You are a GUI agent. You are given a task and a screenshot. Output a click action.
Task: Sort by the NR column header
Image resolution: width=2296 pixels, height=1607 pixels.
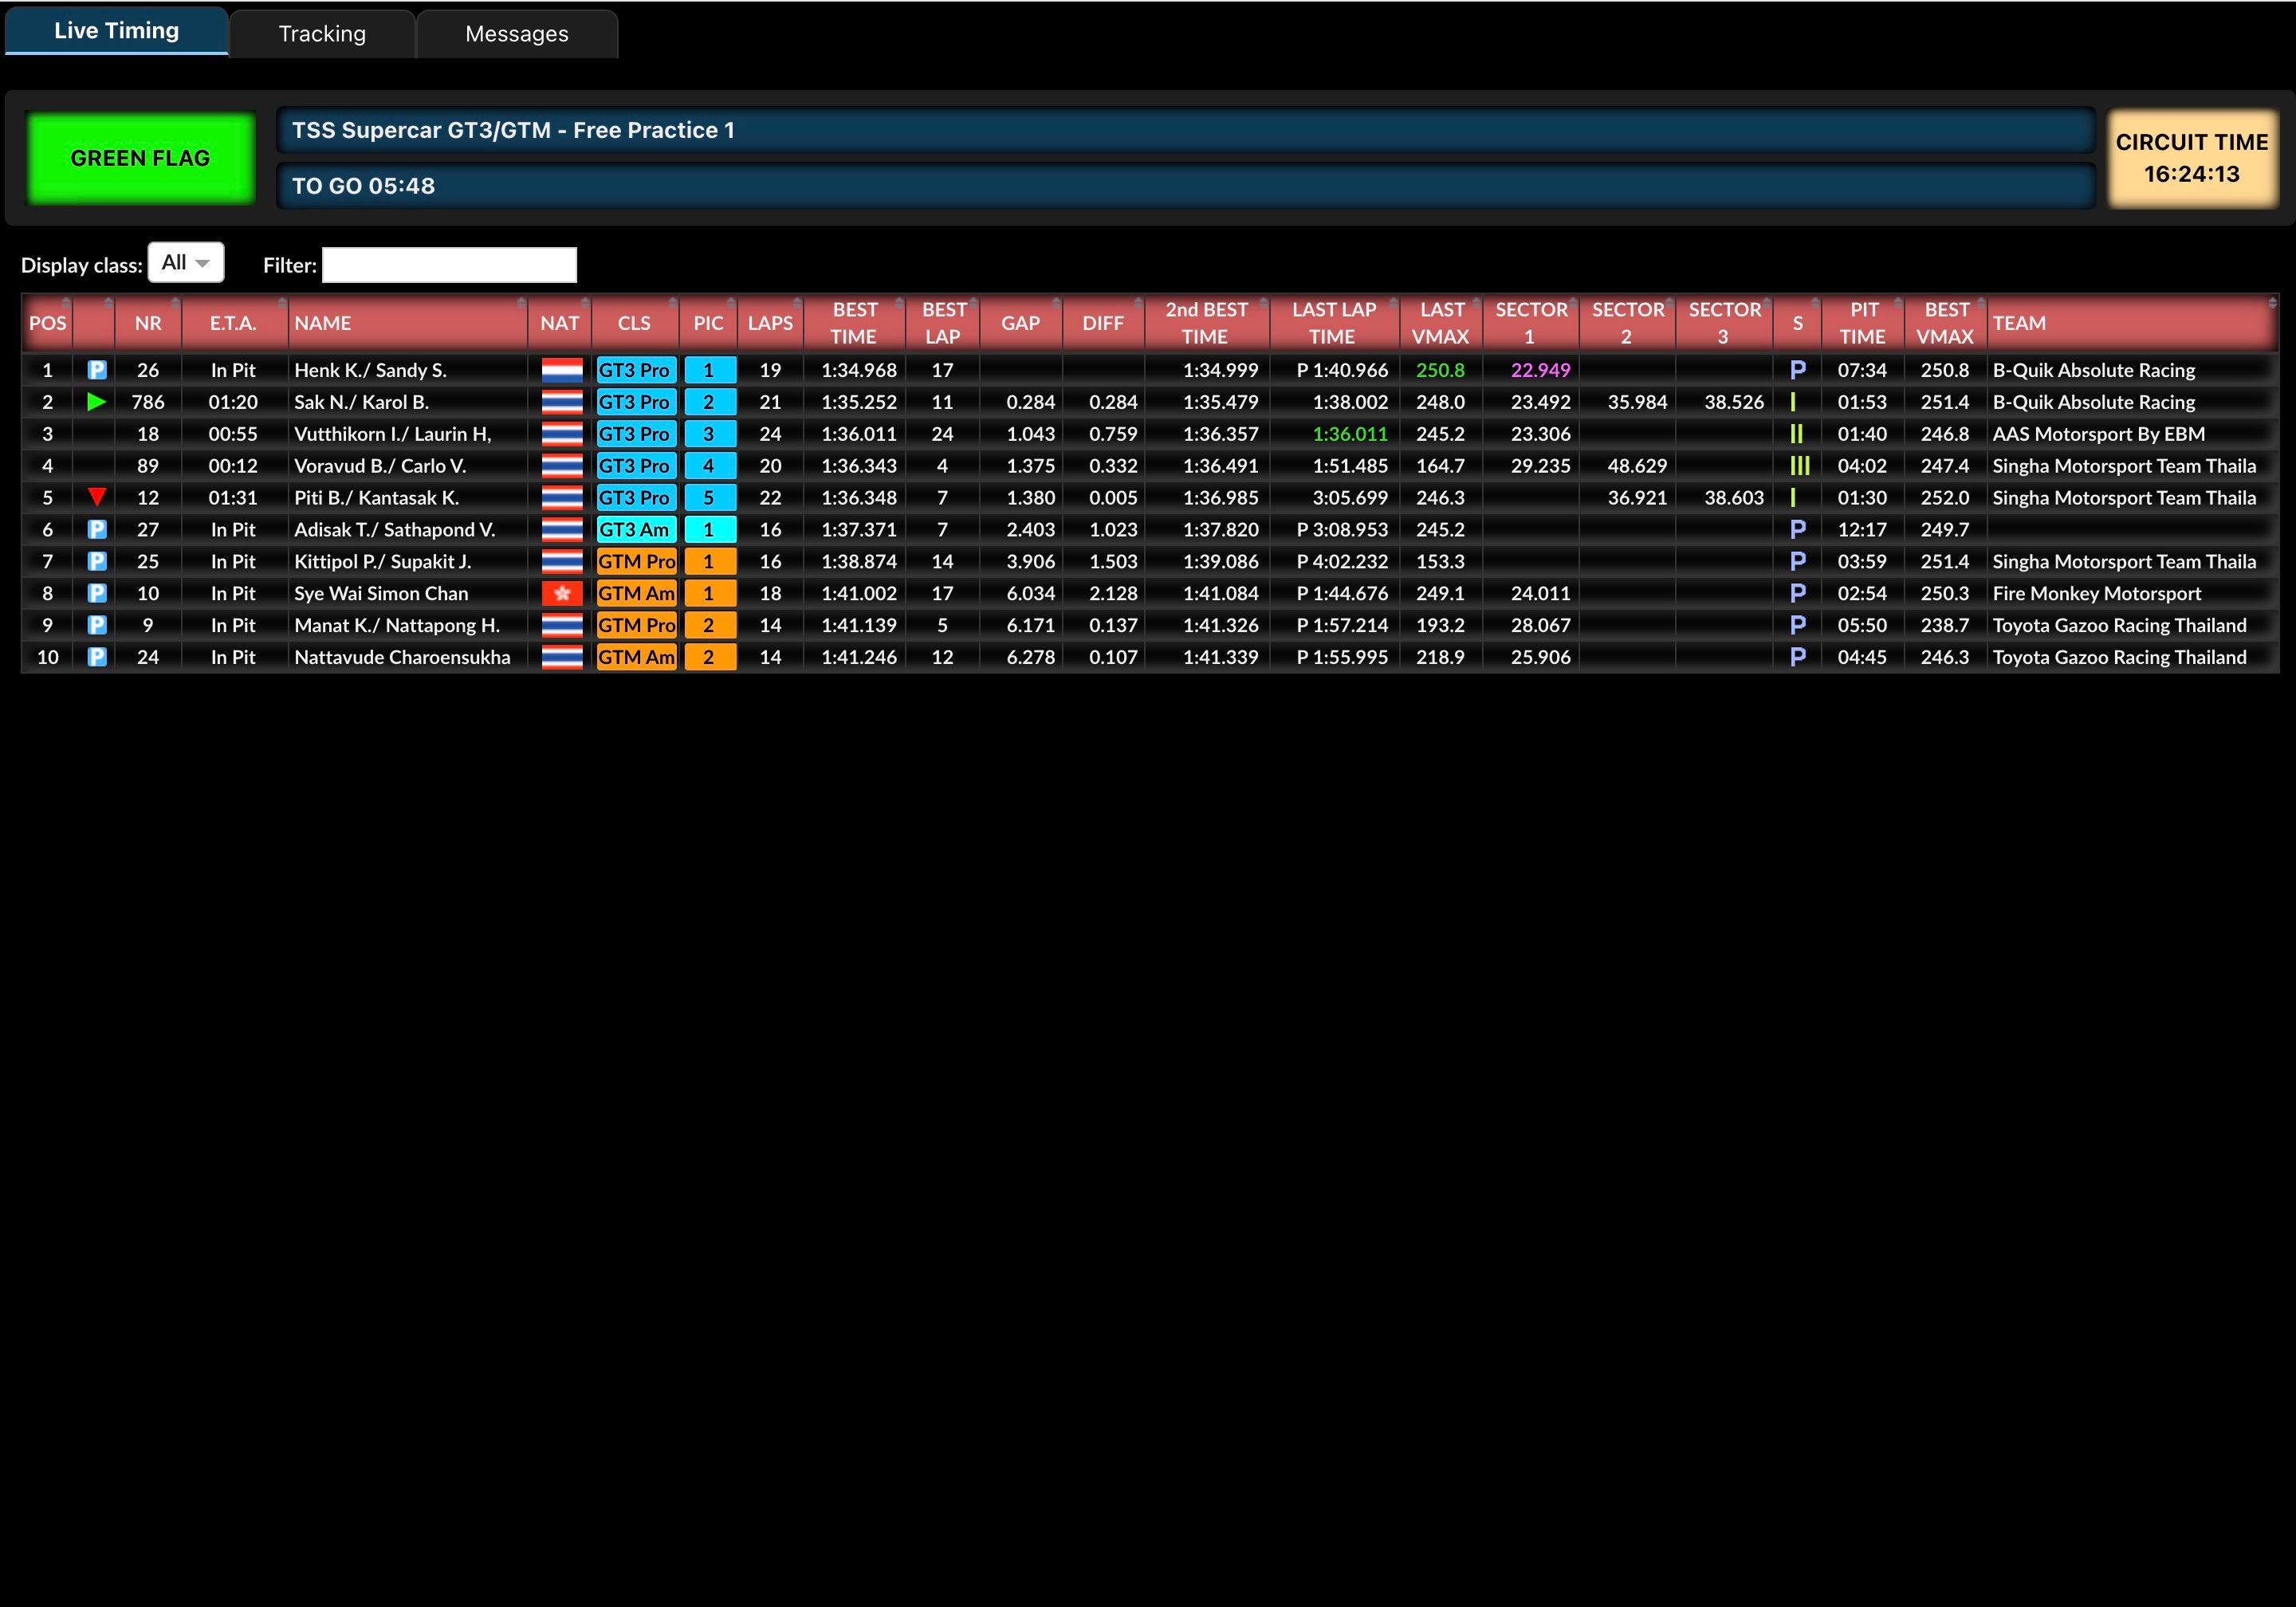pyautogui.click(x=148, y=323)
